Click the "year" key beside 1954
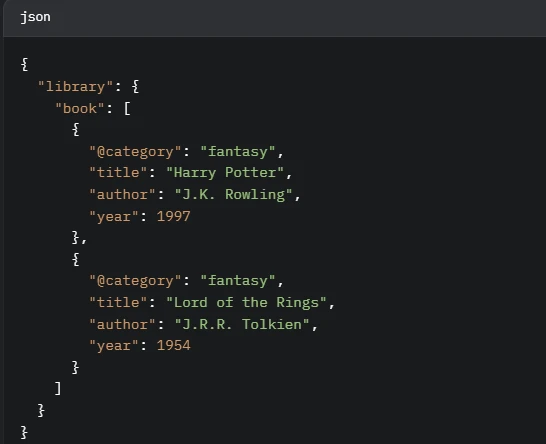 pyautogui.click(x=114, y=345)
